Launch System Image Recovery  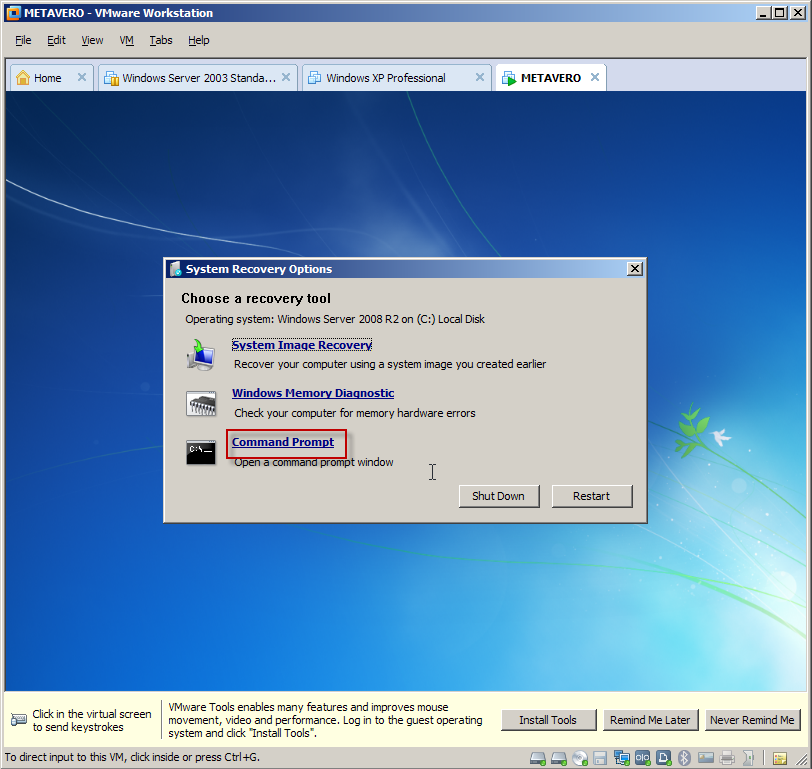[x=302, y=345]
